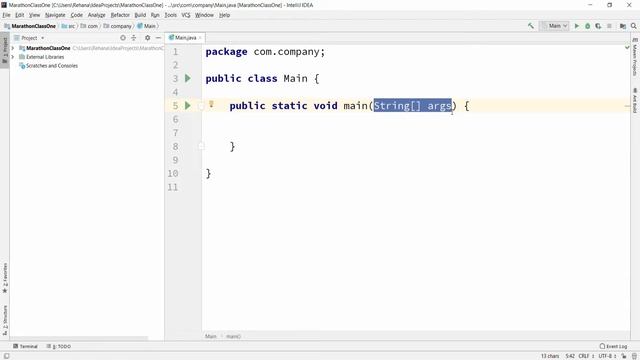Click the read-only lock icon in status bar
Image resolution: width=640 pixels, height=360 pixels.
pyautogui.click(x=624, y=356)
